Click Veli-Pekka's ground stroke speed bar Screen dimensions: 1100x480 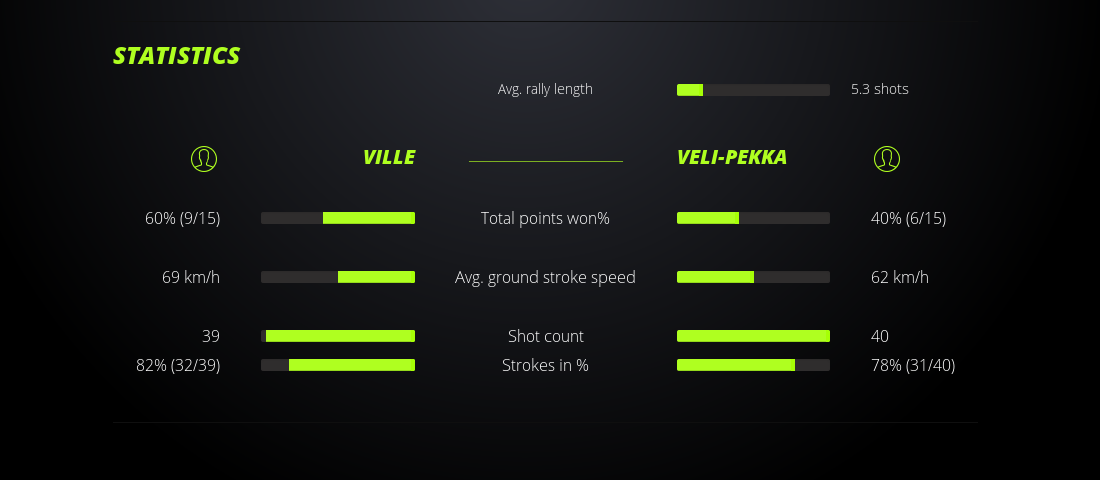tap(753, 277)
